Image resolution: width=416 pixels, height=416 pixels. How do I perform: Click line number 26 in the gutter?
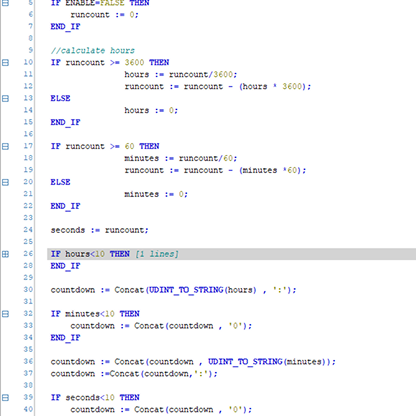click(x=28, y=254)
